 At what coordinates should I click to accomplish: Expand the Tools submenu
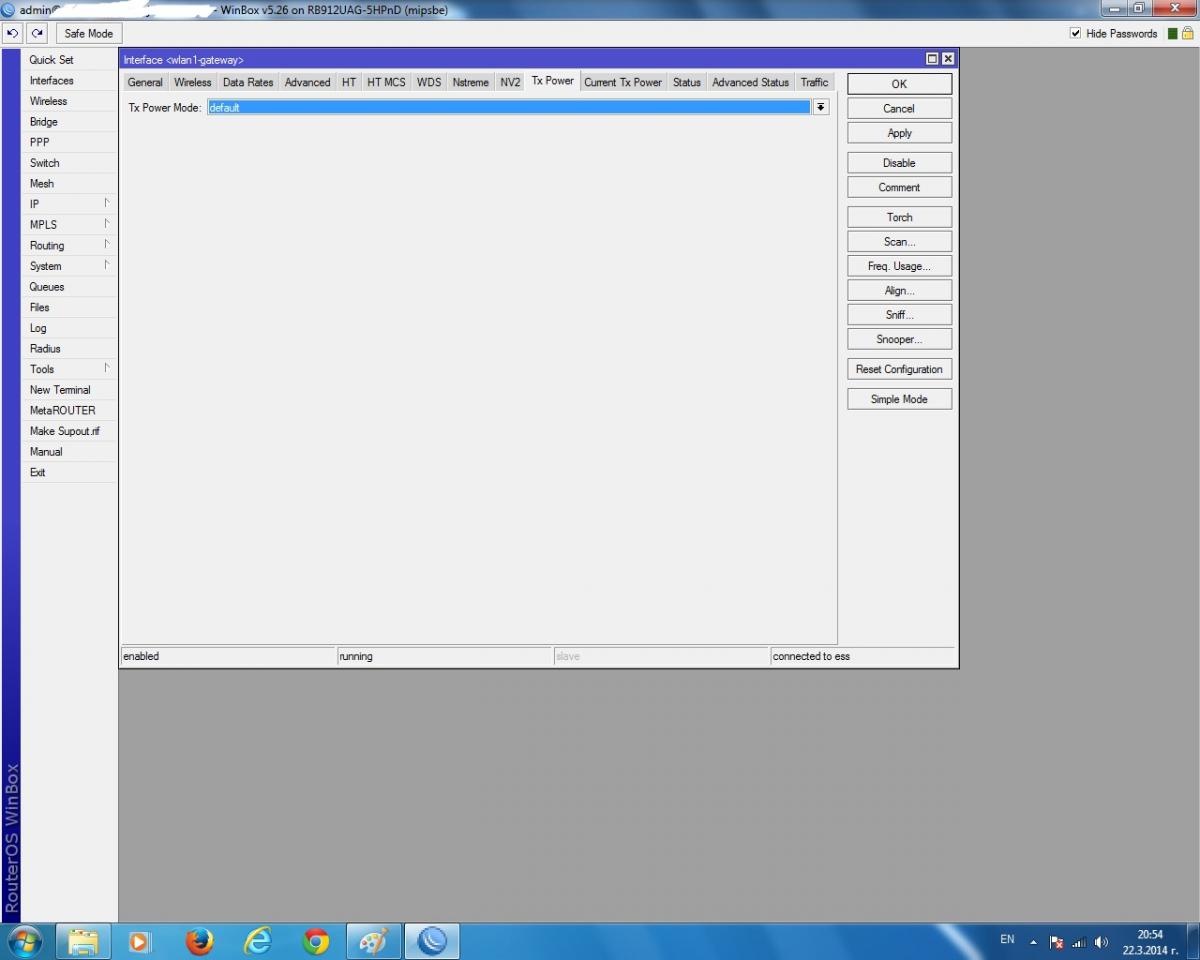click(x=68, y=369)
